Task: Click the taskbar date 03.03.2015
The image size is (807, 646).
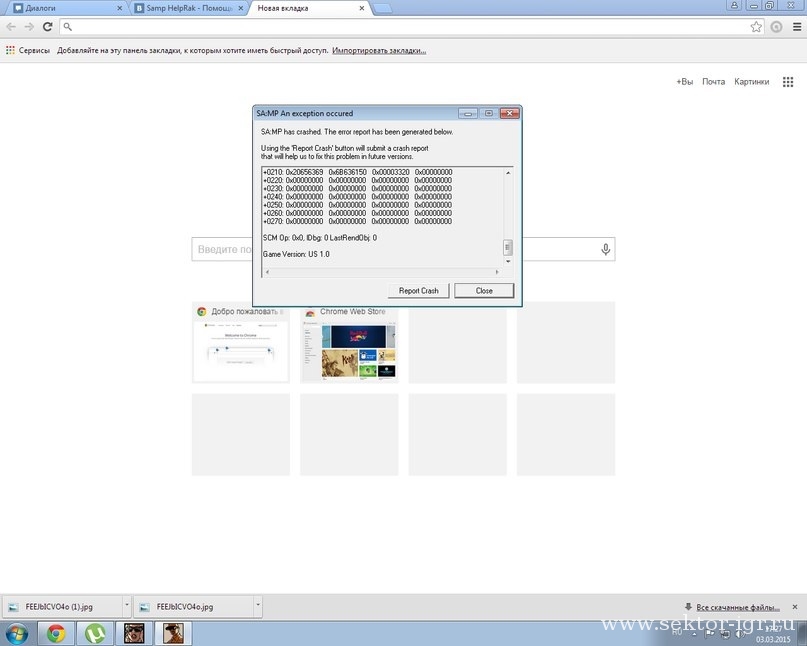Action: tap(773, 639)
